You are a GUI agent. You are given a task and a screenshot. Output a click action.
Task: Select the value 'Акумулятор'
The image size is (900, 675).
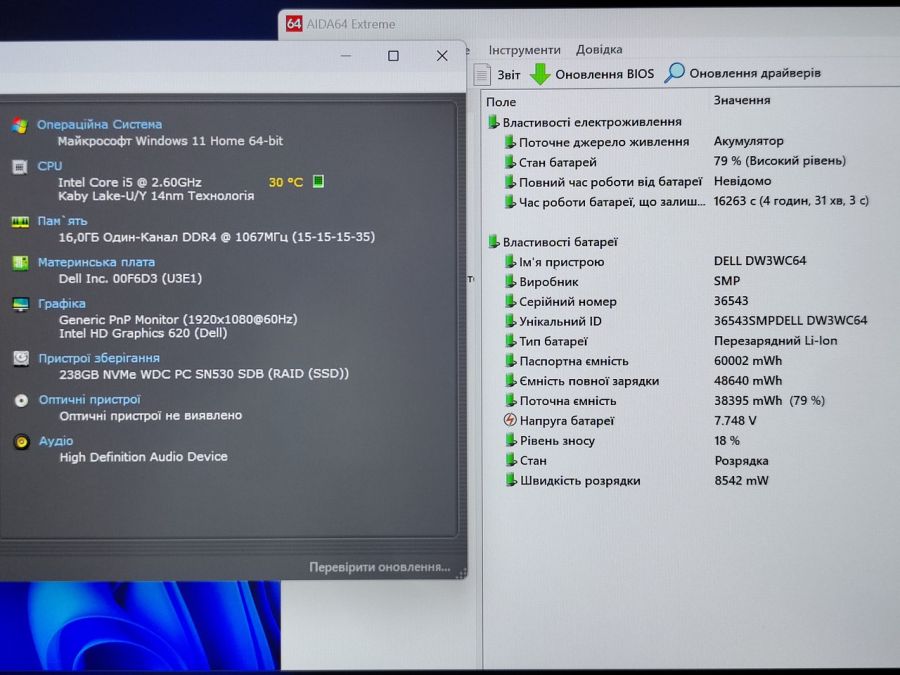(x=748, y=141)
